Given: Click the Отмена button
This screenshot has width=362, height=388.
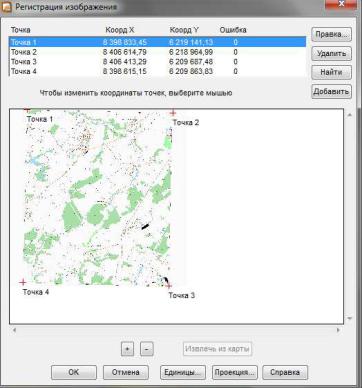Looking at the screenshot, I should 126,372.
